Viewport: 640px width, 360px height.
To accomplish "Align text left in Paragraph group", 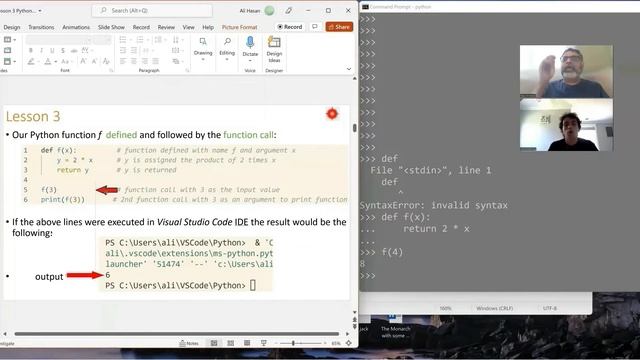I will [x=123, y=61].
